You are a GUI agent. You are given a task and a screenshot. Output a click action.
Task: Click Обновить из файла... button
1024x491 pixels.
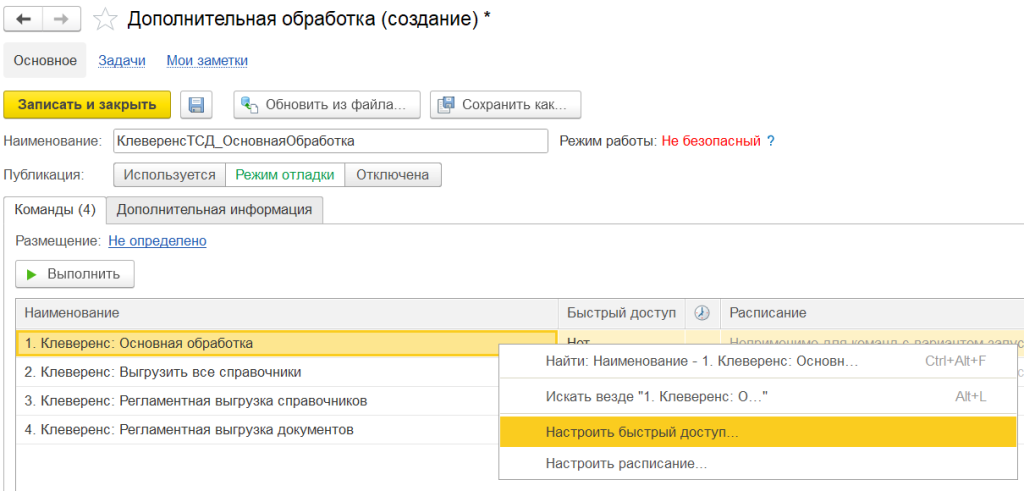(x=327, y=104)
